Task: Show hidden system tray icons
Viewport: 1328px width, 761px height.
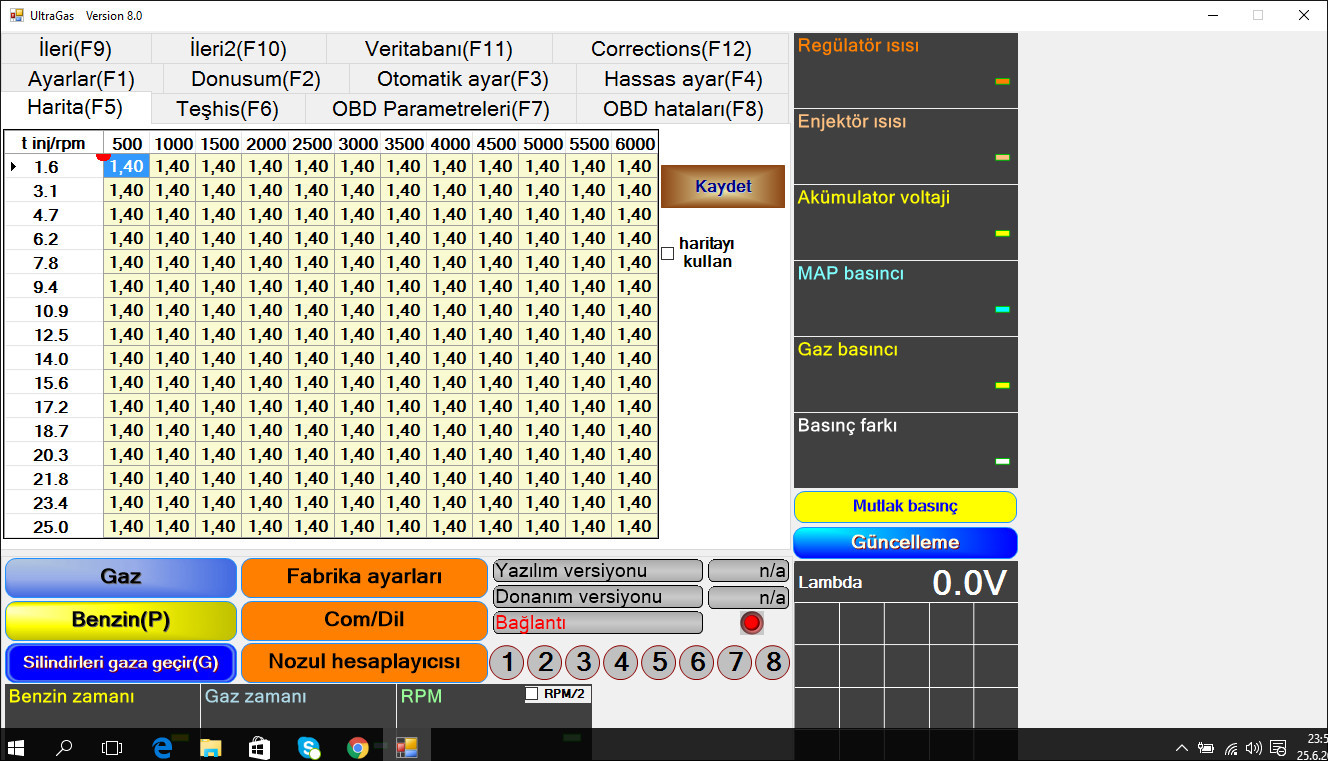Action: point(1181,747)
